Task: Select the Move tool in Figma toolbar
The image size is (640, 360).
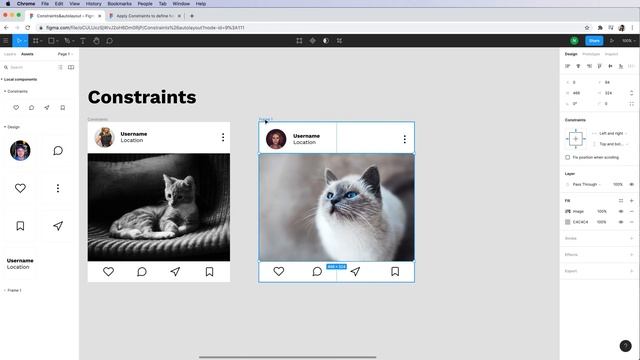Action: (x=19, y=41)
